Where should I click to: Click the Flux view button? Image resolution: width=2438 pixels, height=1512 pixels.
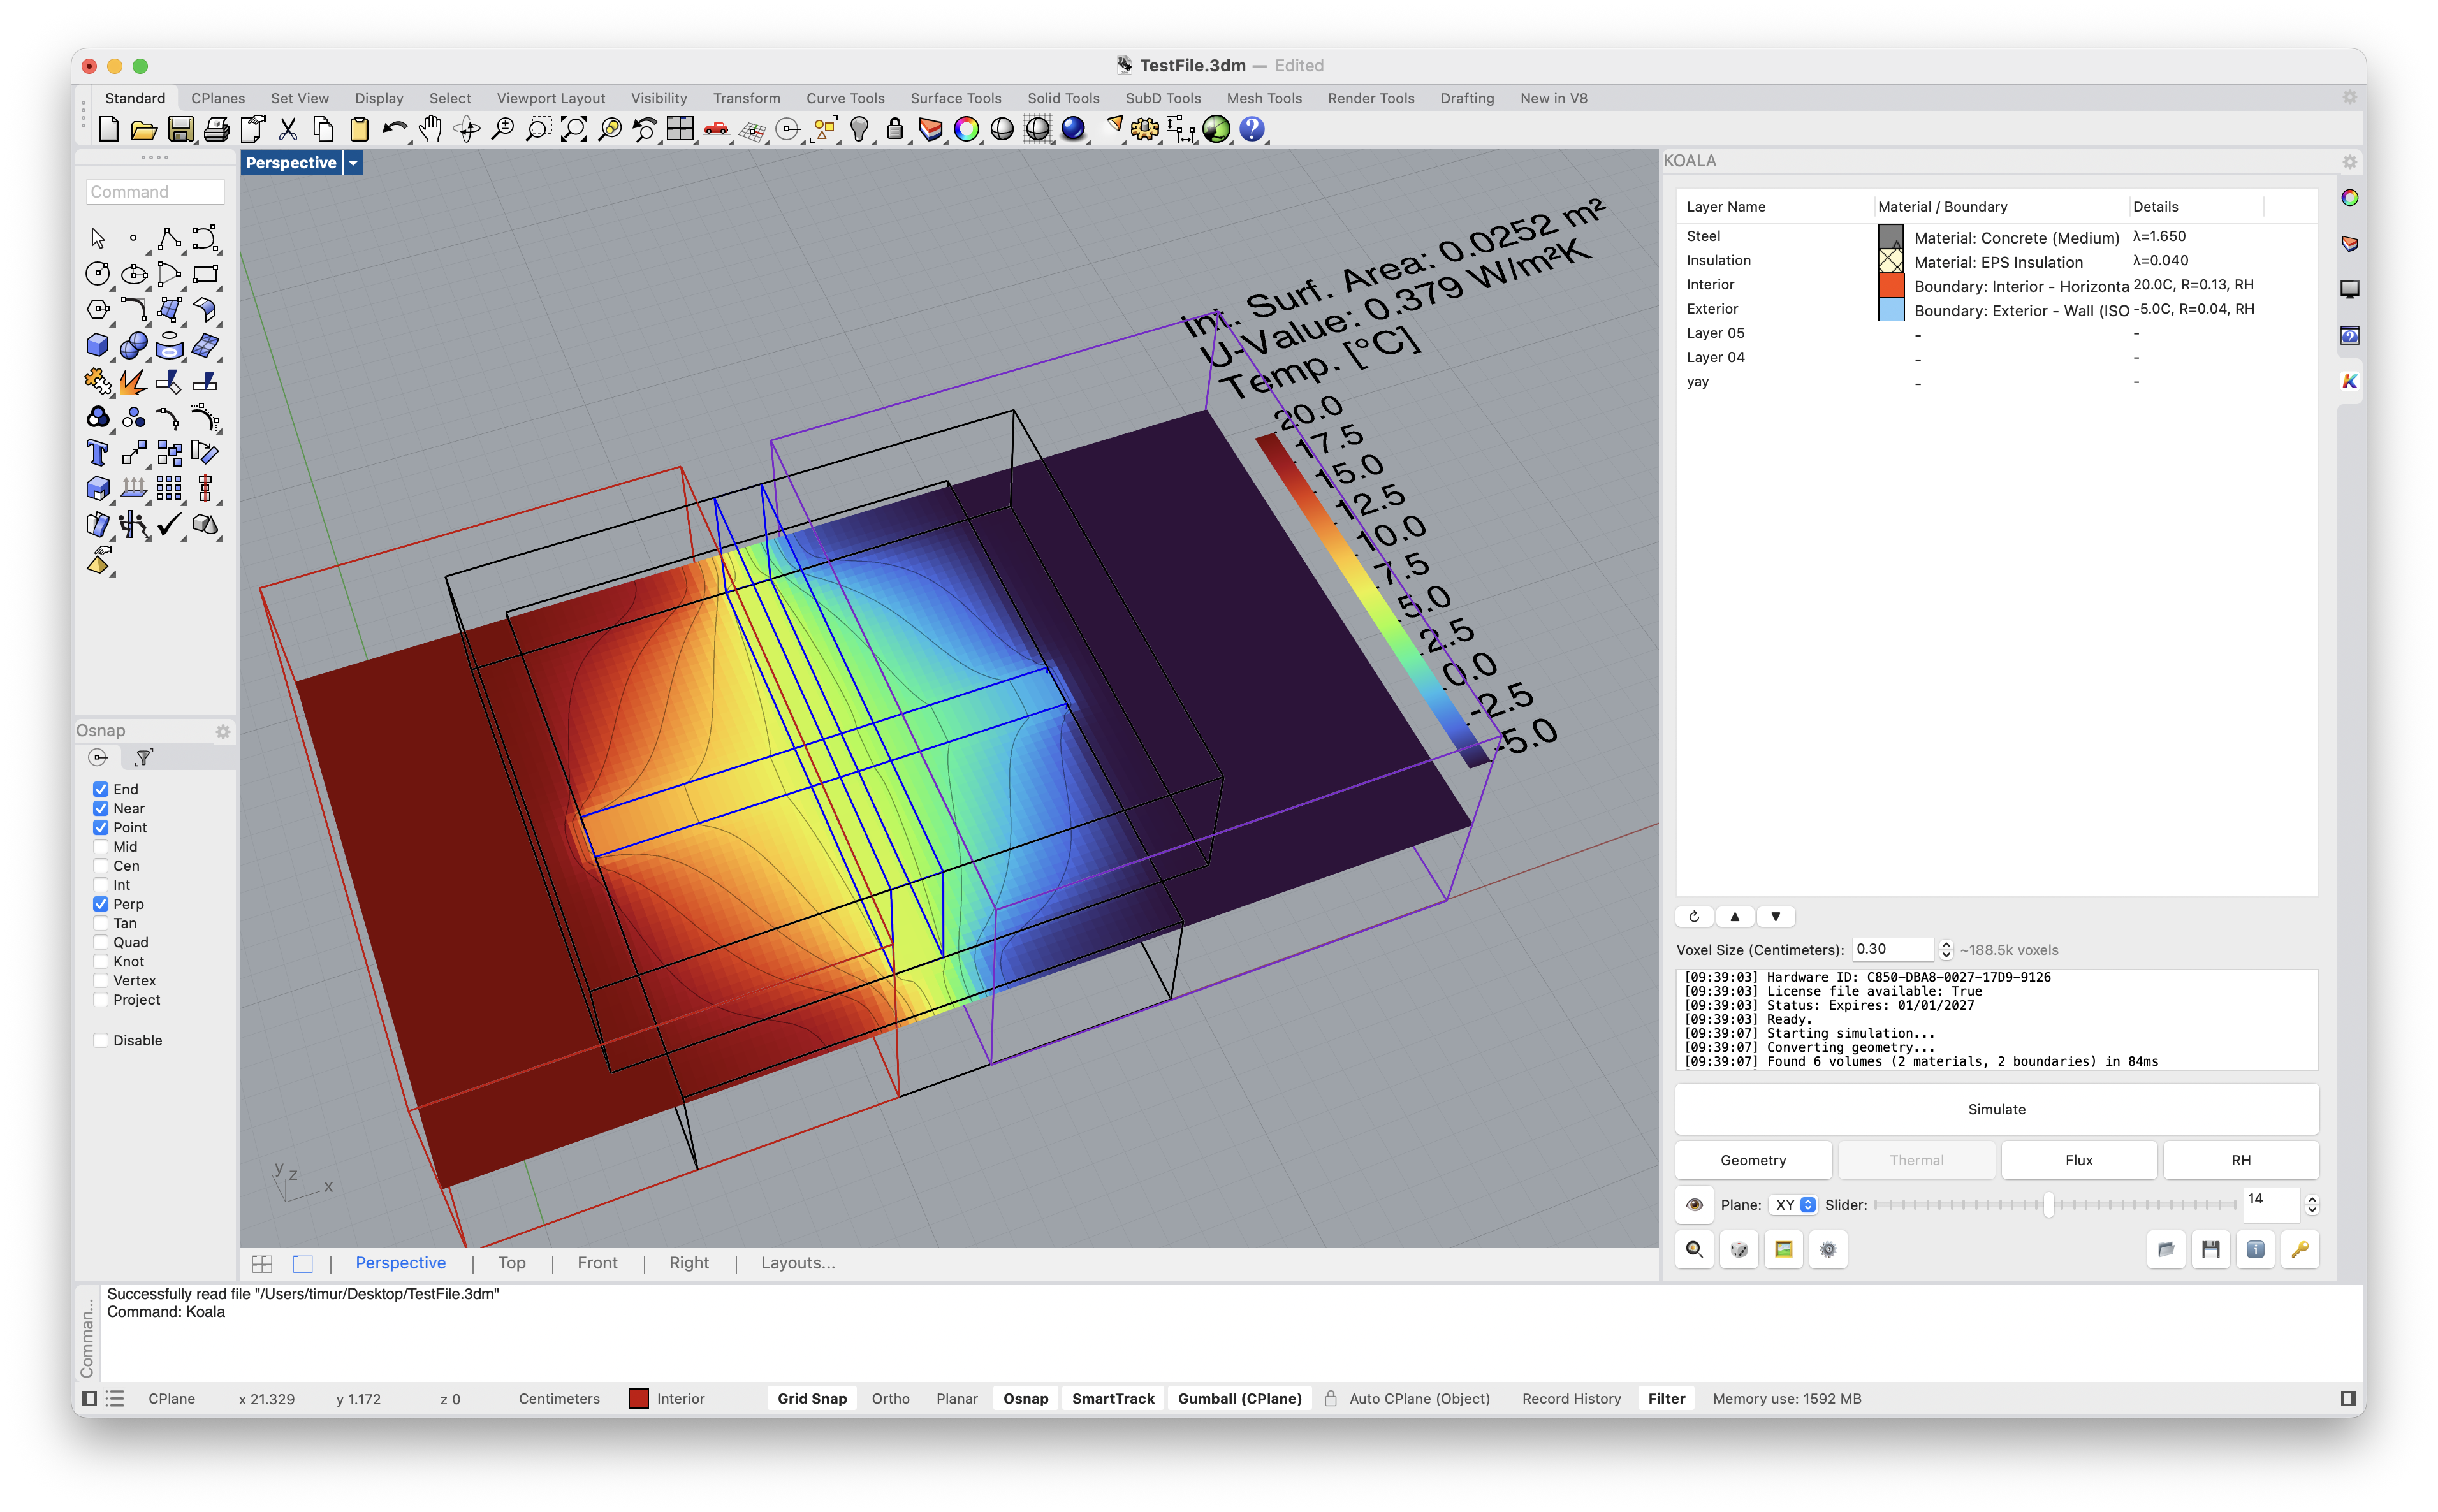[x=2078, y=1160]
